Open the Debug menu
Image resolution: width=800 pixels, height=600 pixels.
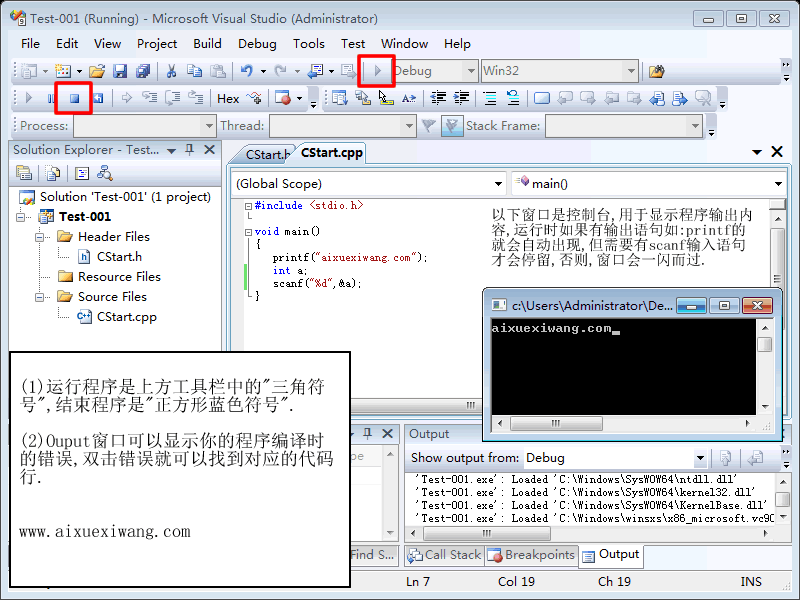257,43
